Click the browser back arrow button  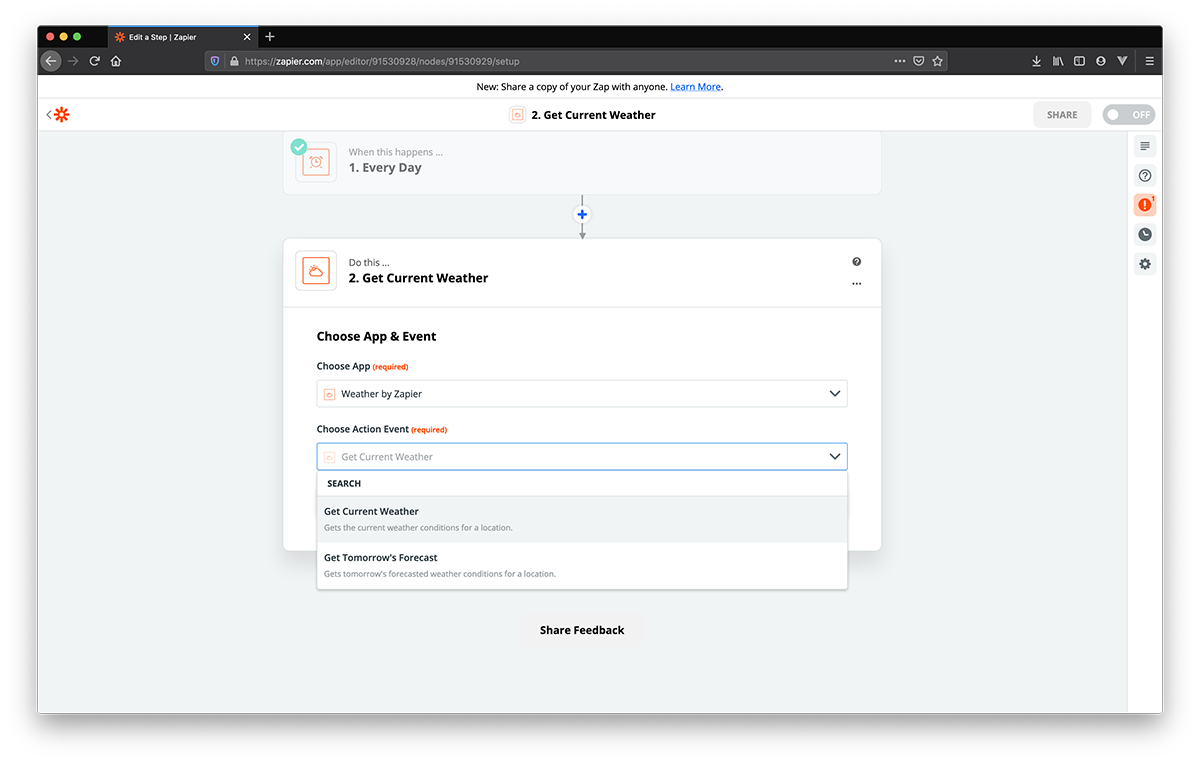[51, 61]
